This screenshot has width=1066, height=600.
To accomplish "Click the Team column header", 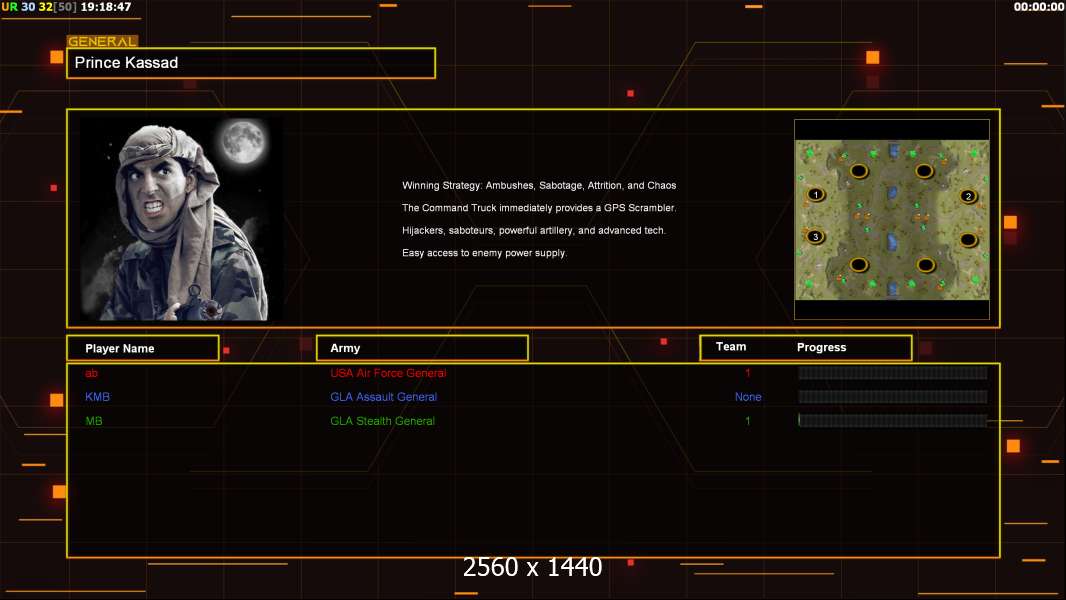I will (x=731, y=347).
